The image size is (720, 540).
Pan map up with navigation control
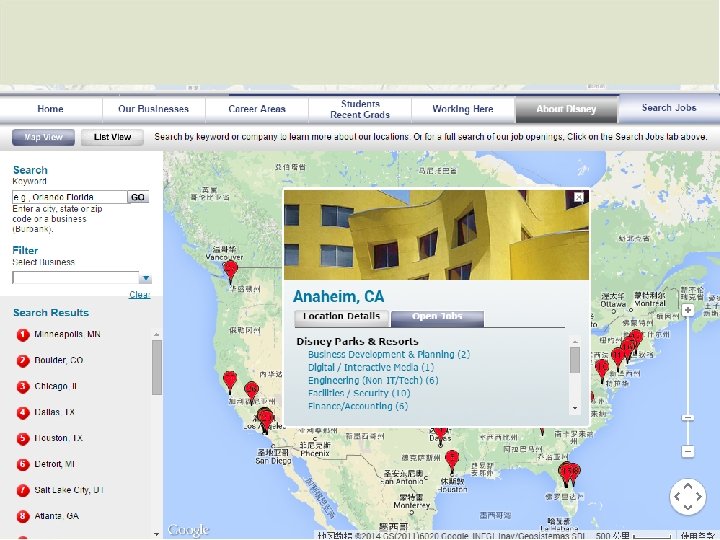[688, 486]
